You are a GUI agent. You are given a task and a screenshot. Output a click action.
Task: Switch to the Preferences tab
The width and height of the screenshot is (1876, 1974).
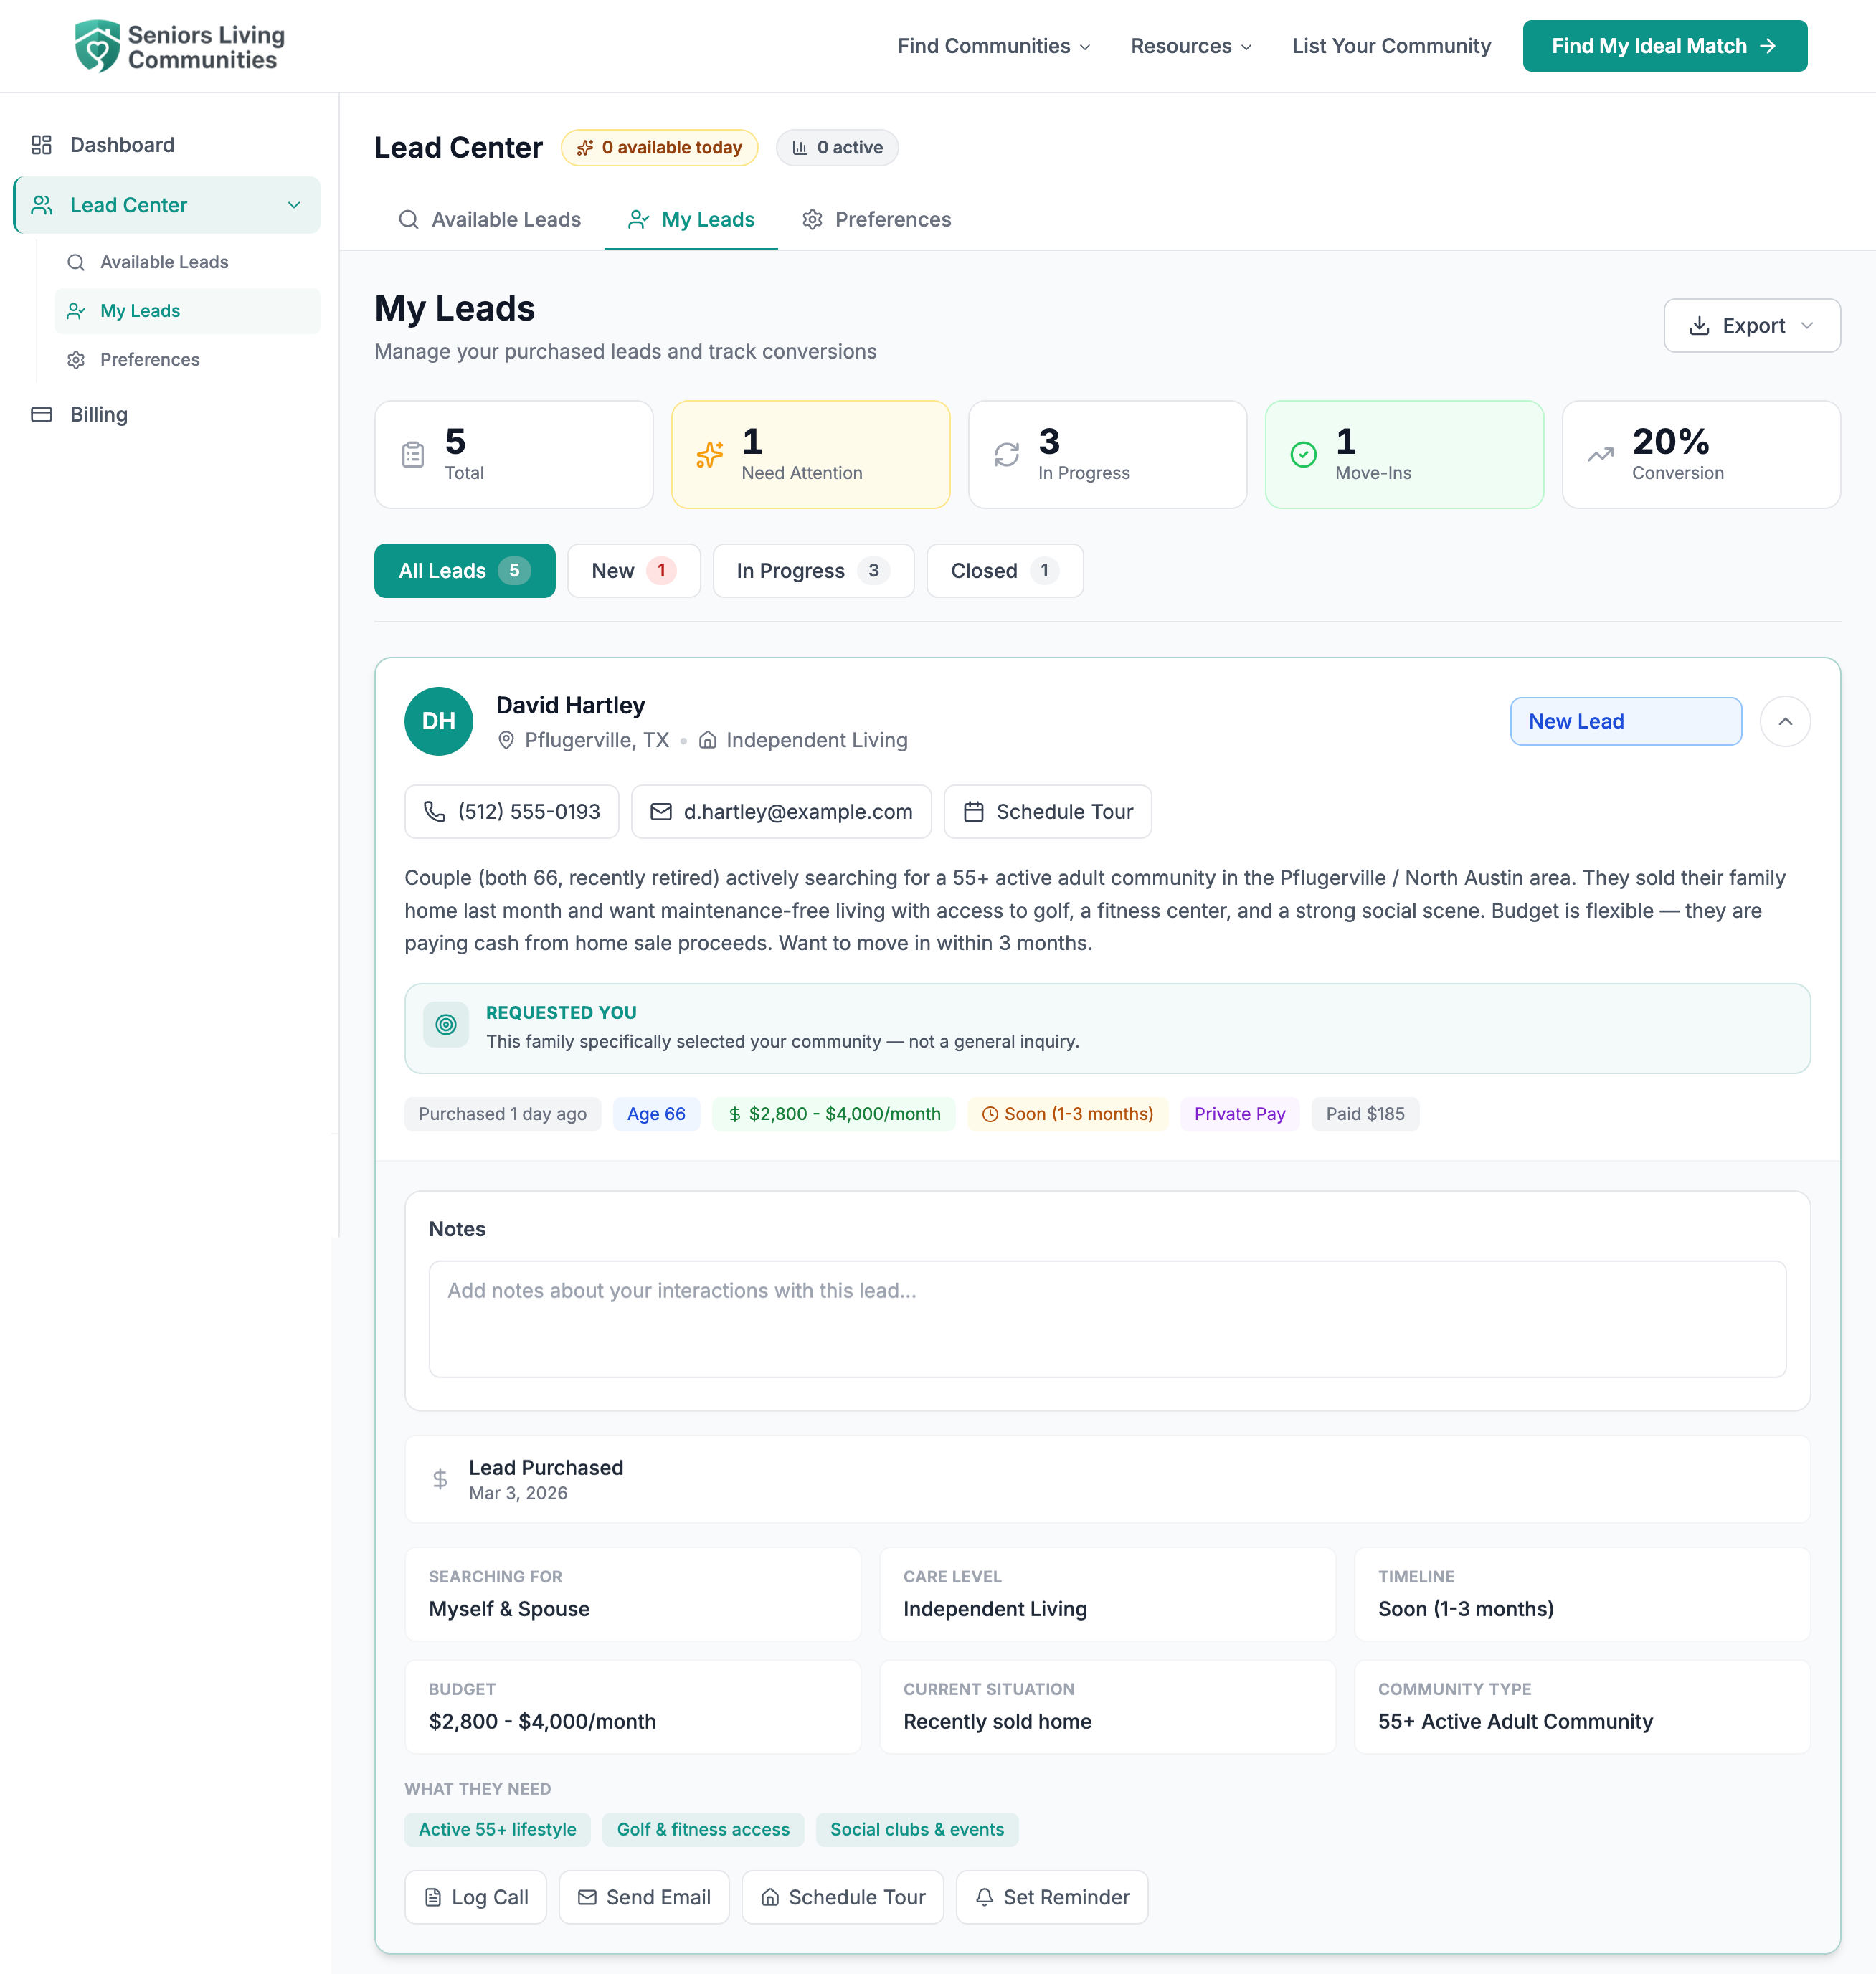point(892,219)
